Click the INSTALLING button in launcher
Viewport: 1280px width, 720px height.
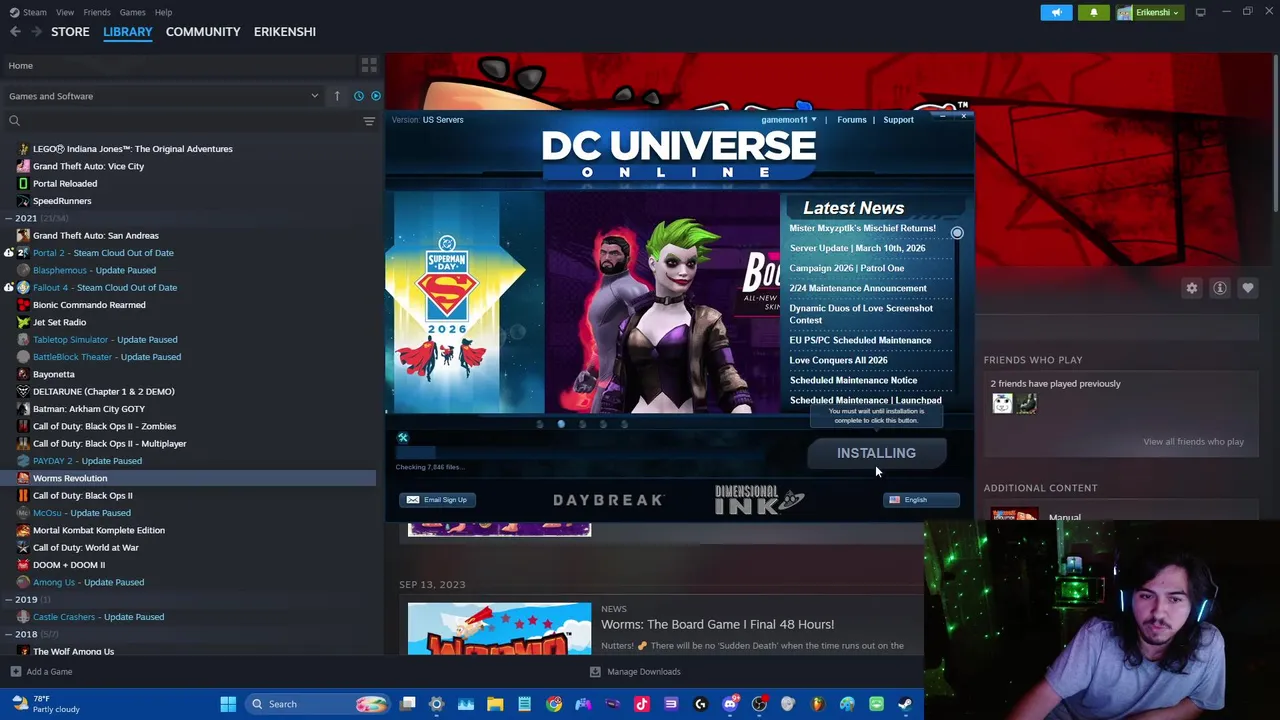876,453
